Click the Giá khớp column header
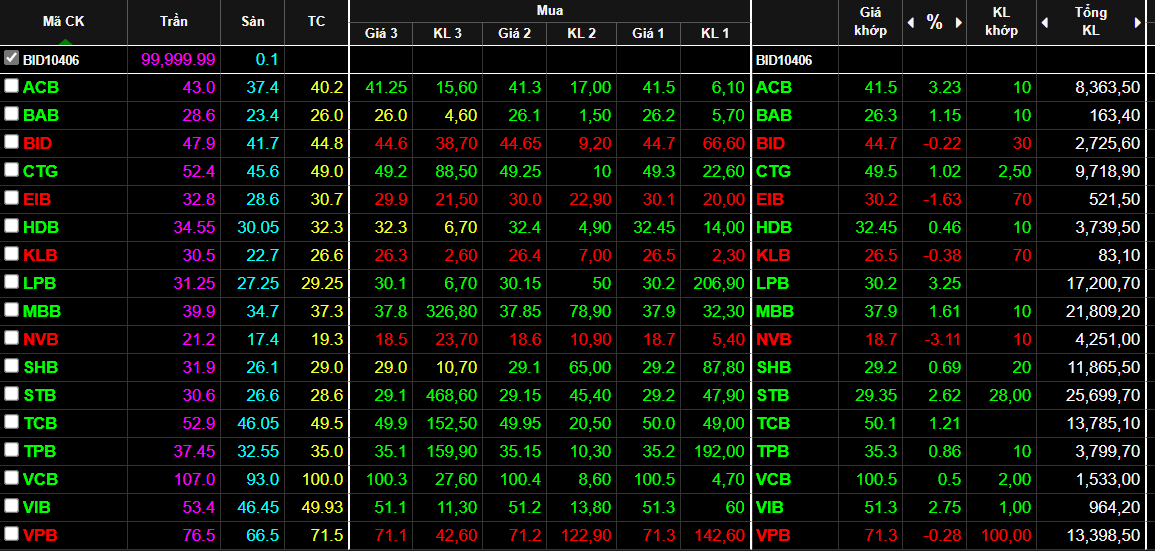Viewport: 1155px width, 551px height. [871, 22]
